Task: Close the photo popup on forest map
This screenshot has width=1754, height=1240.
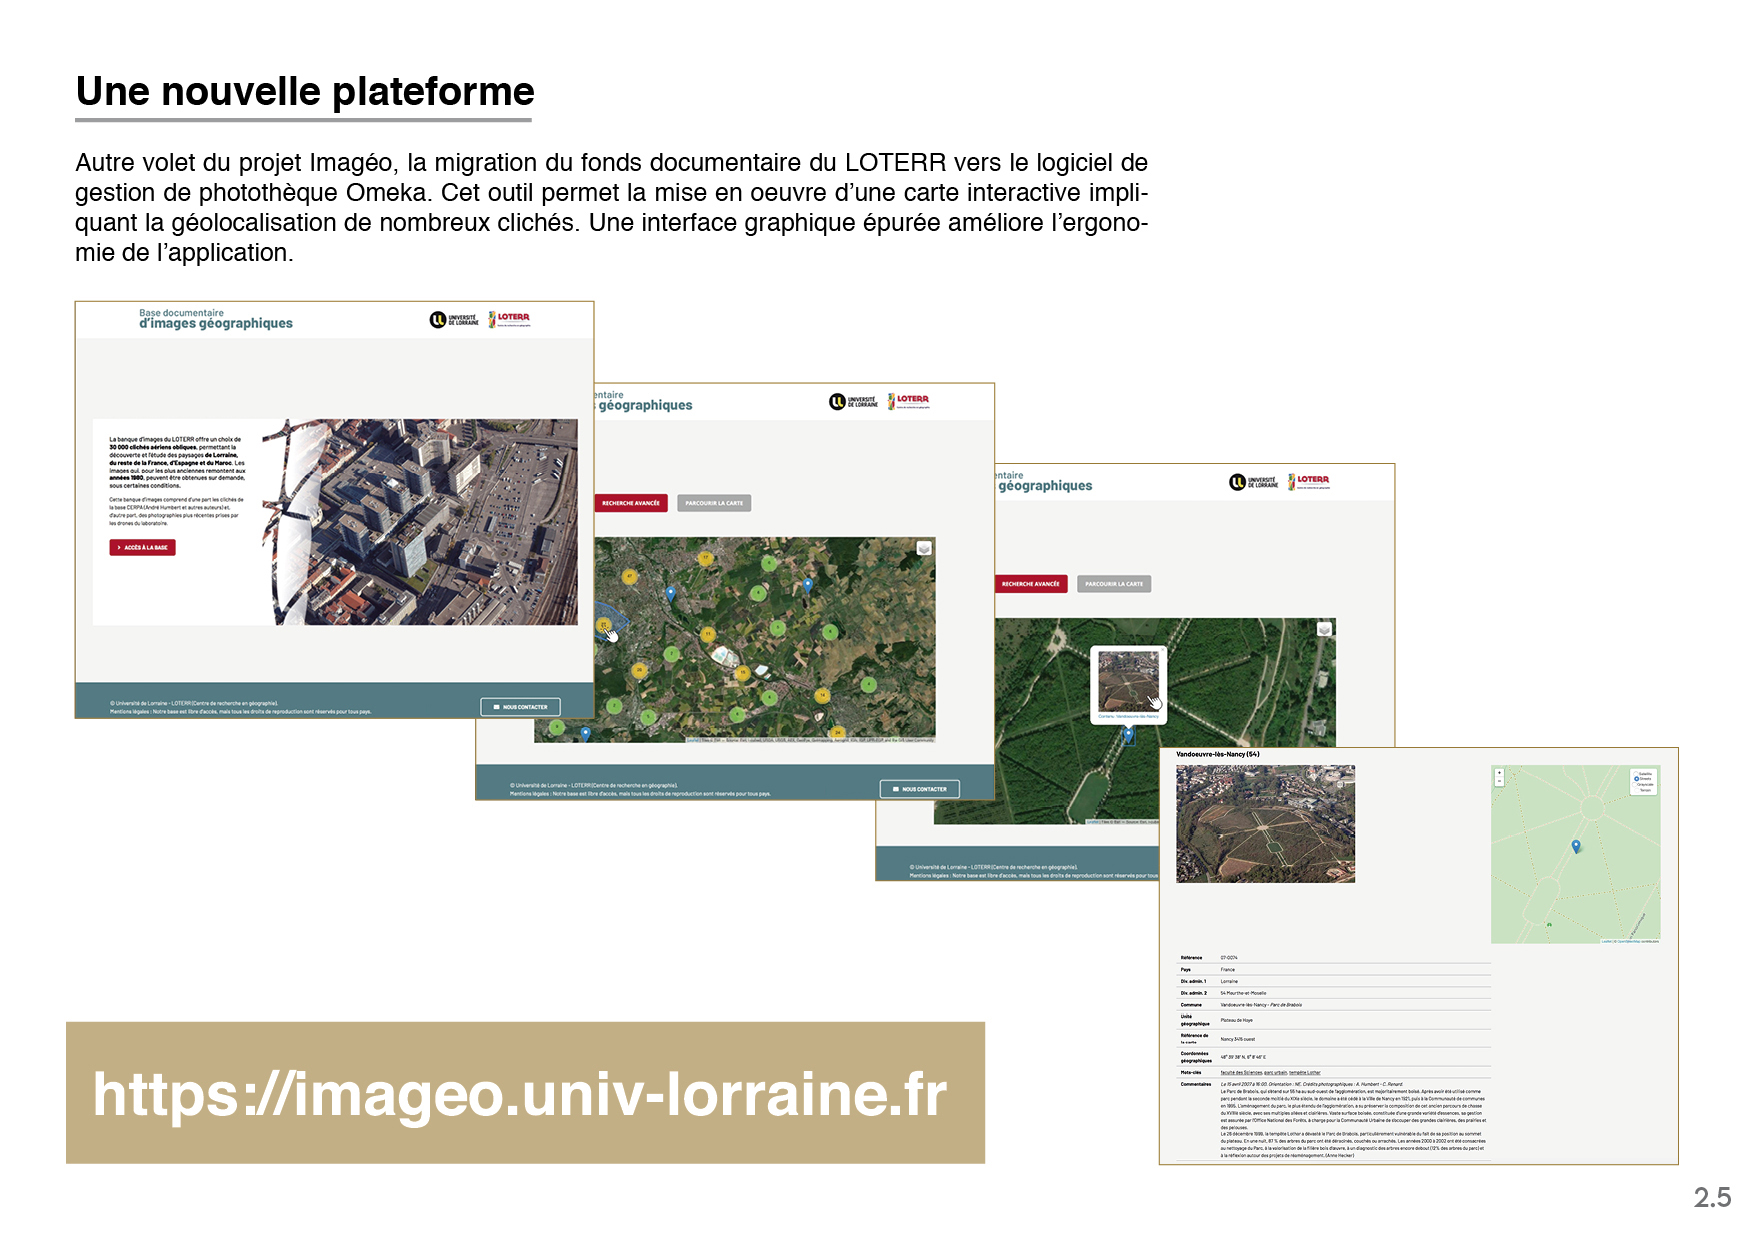Action: point(1161,652)
